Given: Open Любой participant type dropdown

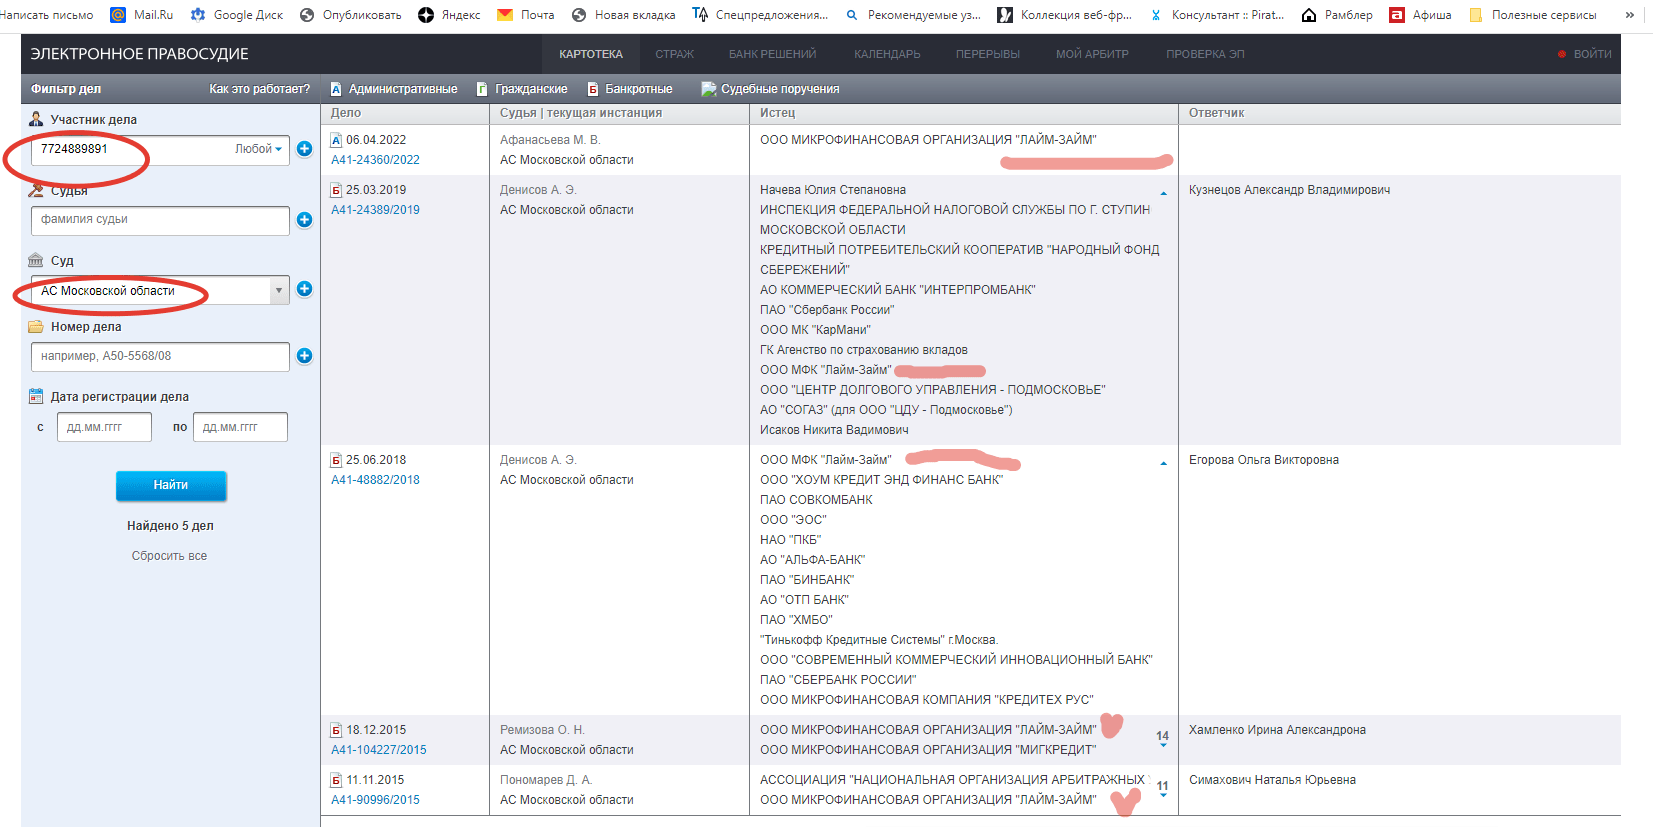Looking at the screenshot, I should pyautogui.click(x=259, y=149).
